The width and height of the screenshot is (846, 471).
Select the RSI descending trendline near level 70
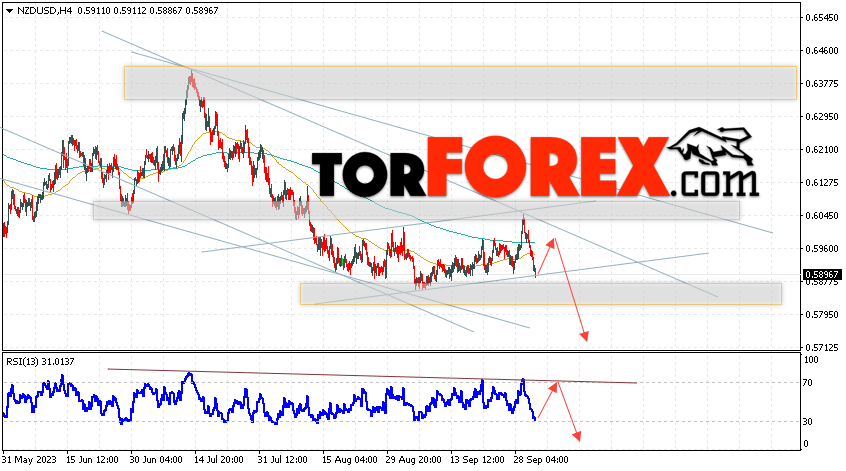click(372, 376)
